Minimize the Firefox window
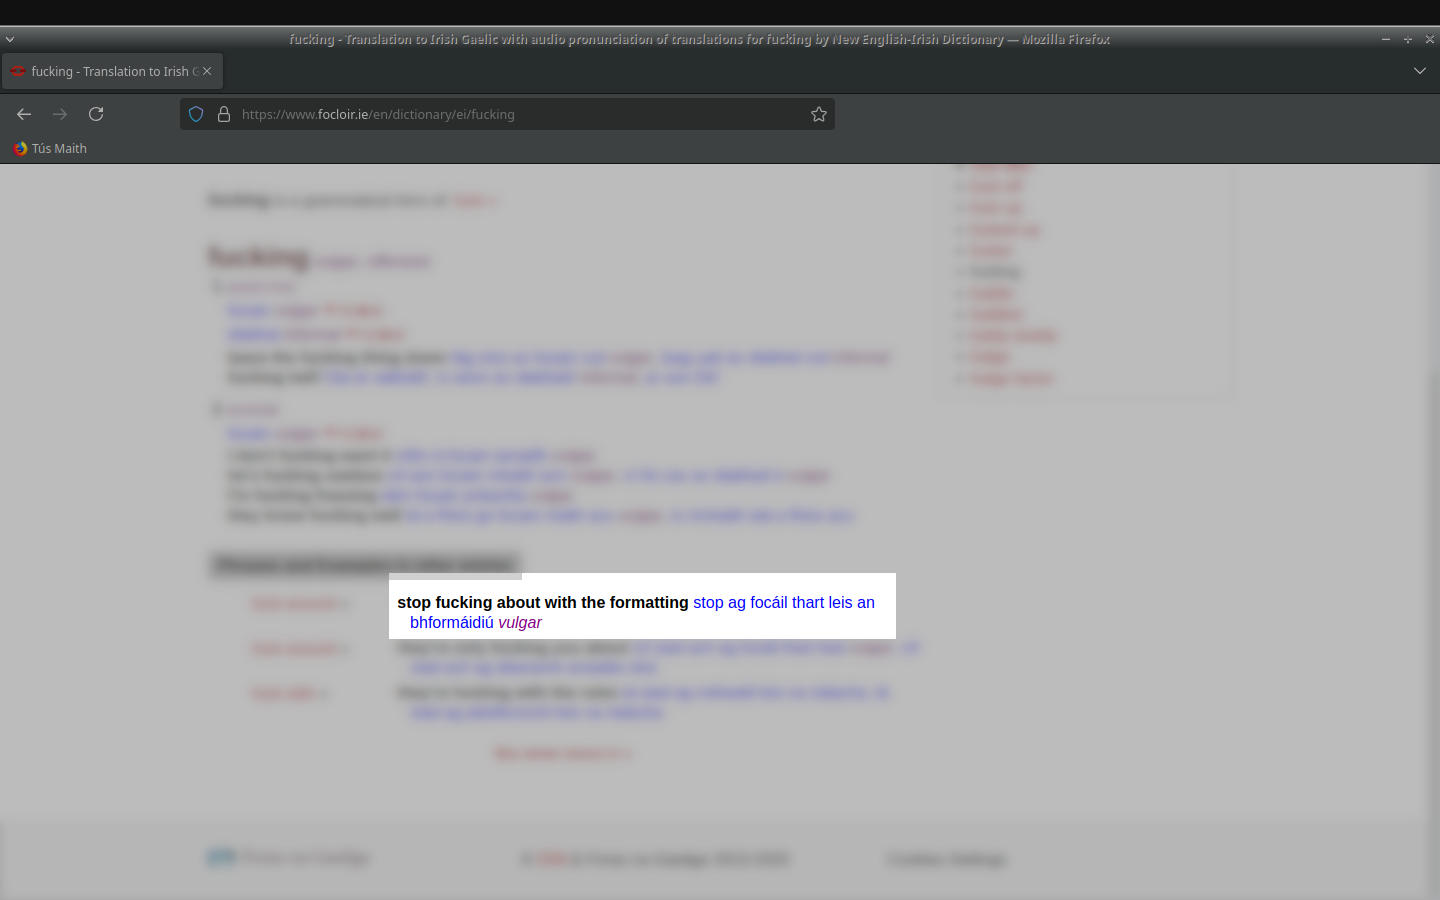Viewport: 1440px width, 900px height. [x=1385, y=39]
